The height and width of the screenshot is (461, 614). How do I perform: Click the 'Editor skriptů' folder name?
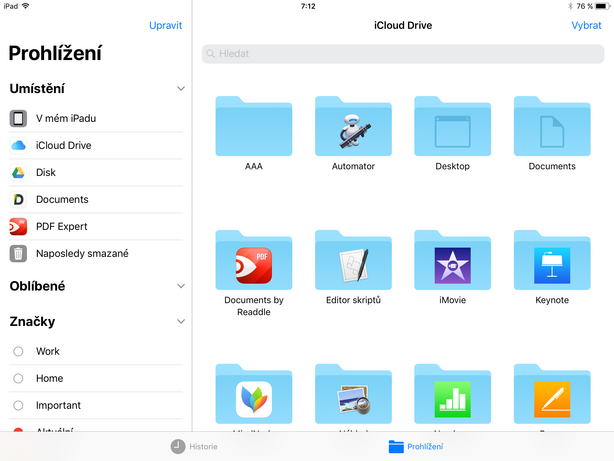tap(353, 300)
